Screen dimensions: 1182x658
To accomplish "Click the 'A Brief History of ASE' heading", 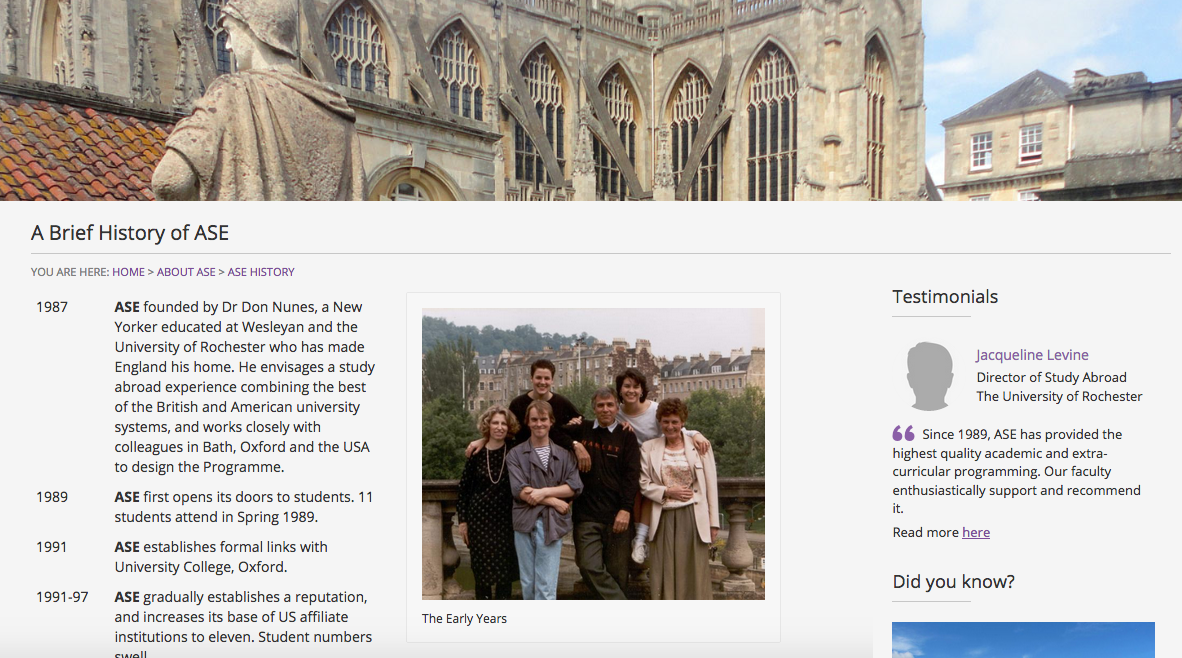I will pos(130,233).
